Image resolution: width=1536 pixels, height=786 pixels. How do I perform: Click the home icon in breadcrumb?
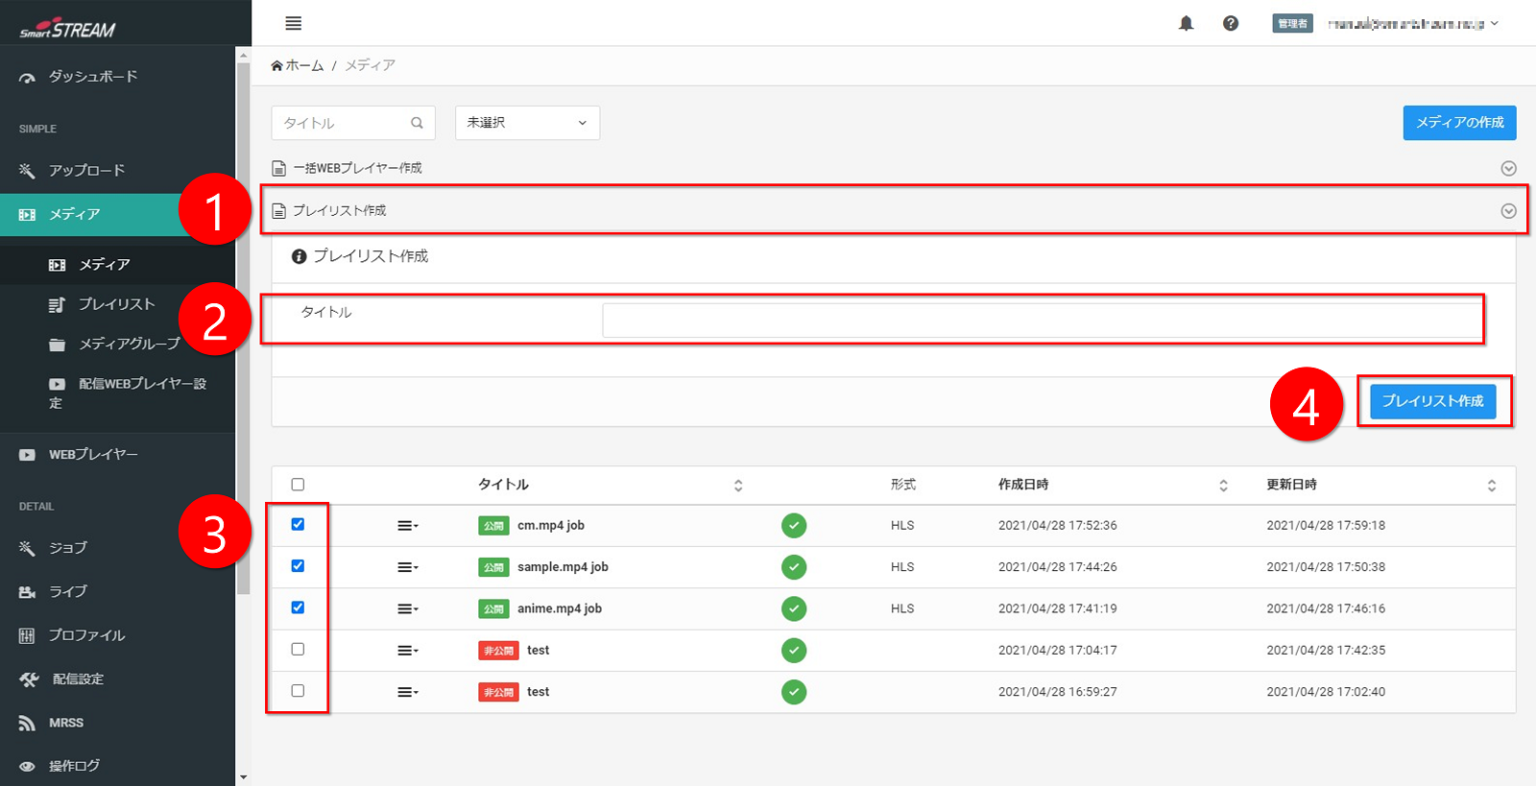pos(277,66)
